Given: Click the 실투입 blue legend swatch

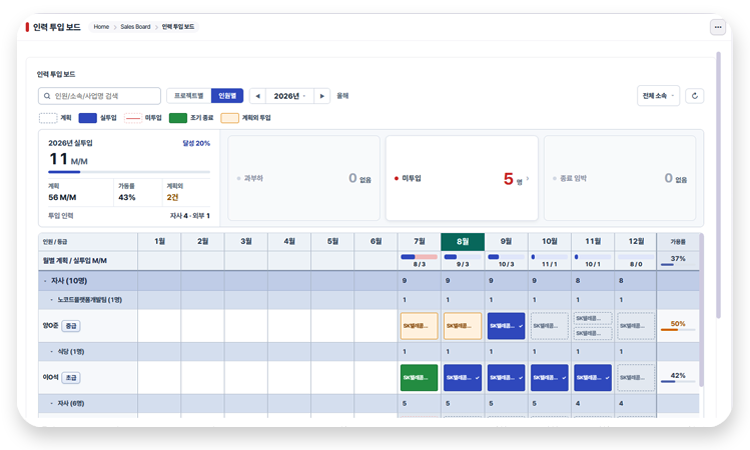Looking at the screenshot, I should 88,118.
